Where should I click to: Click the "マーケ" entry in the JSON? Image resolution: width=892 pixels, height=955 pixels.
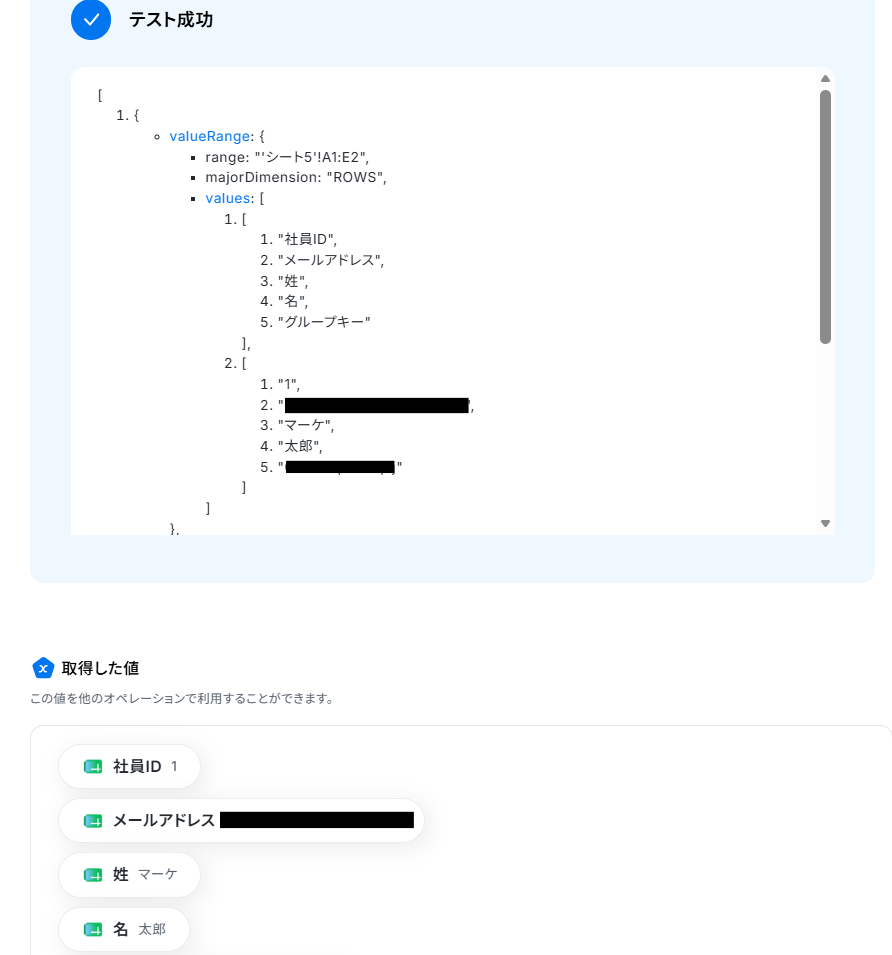coord(306,425)
